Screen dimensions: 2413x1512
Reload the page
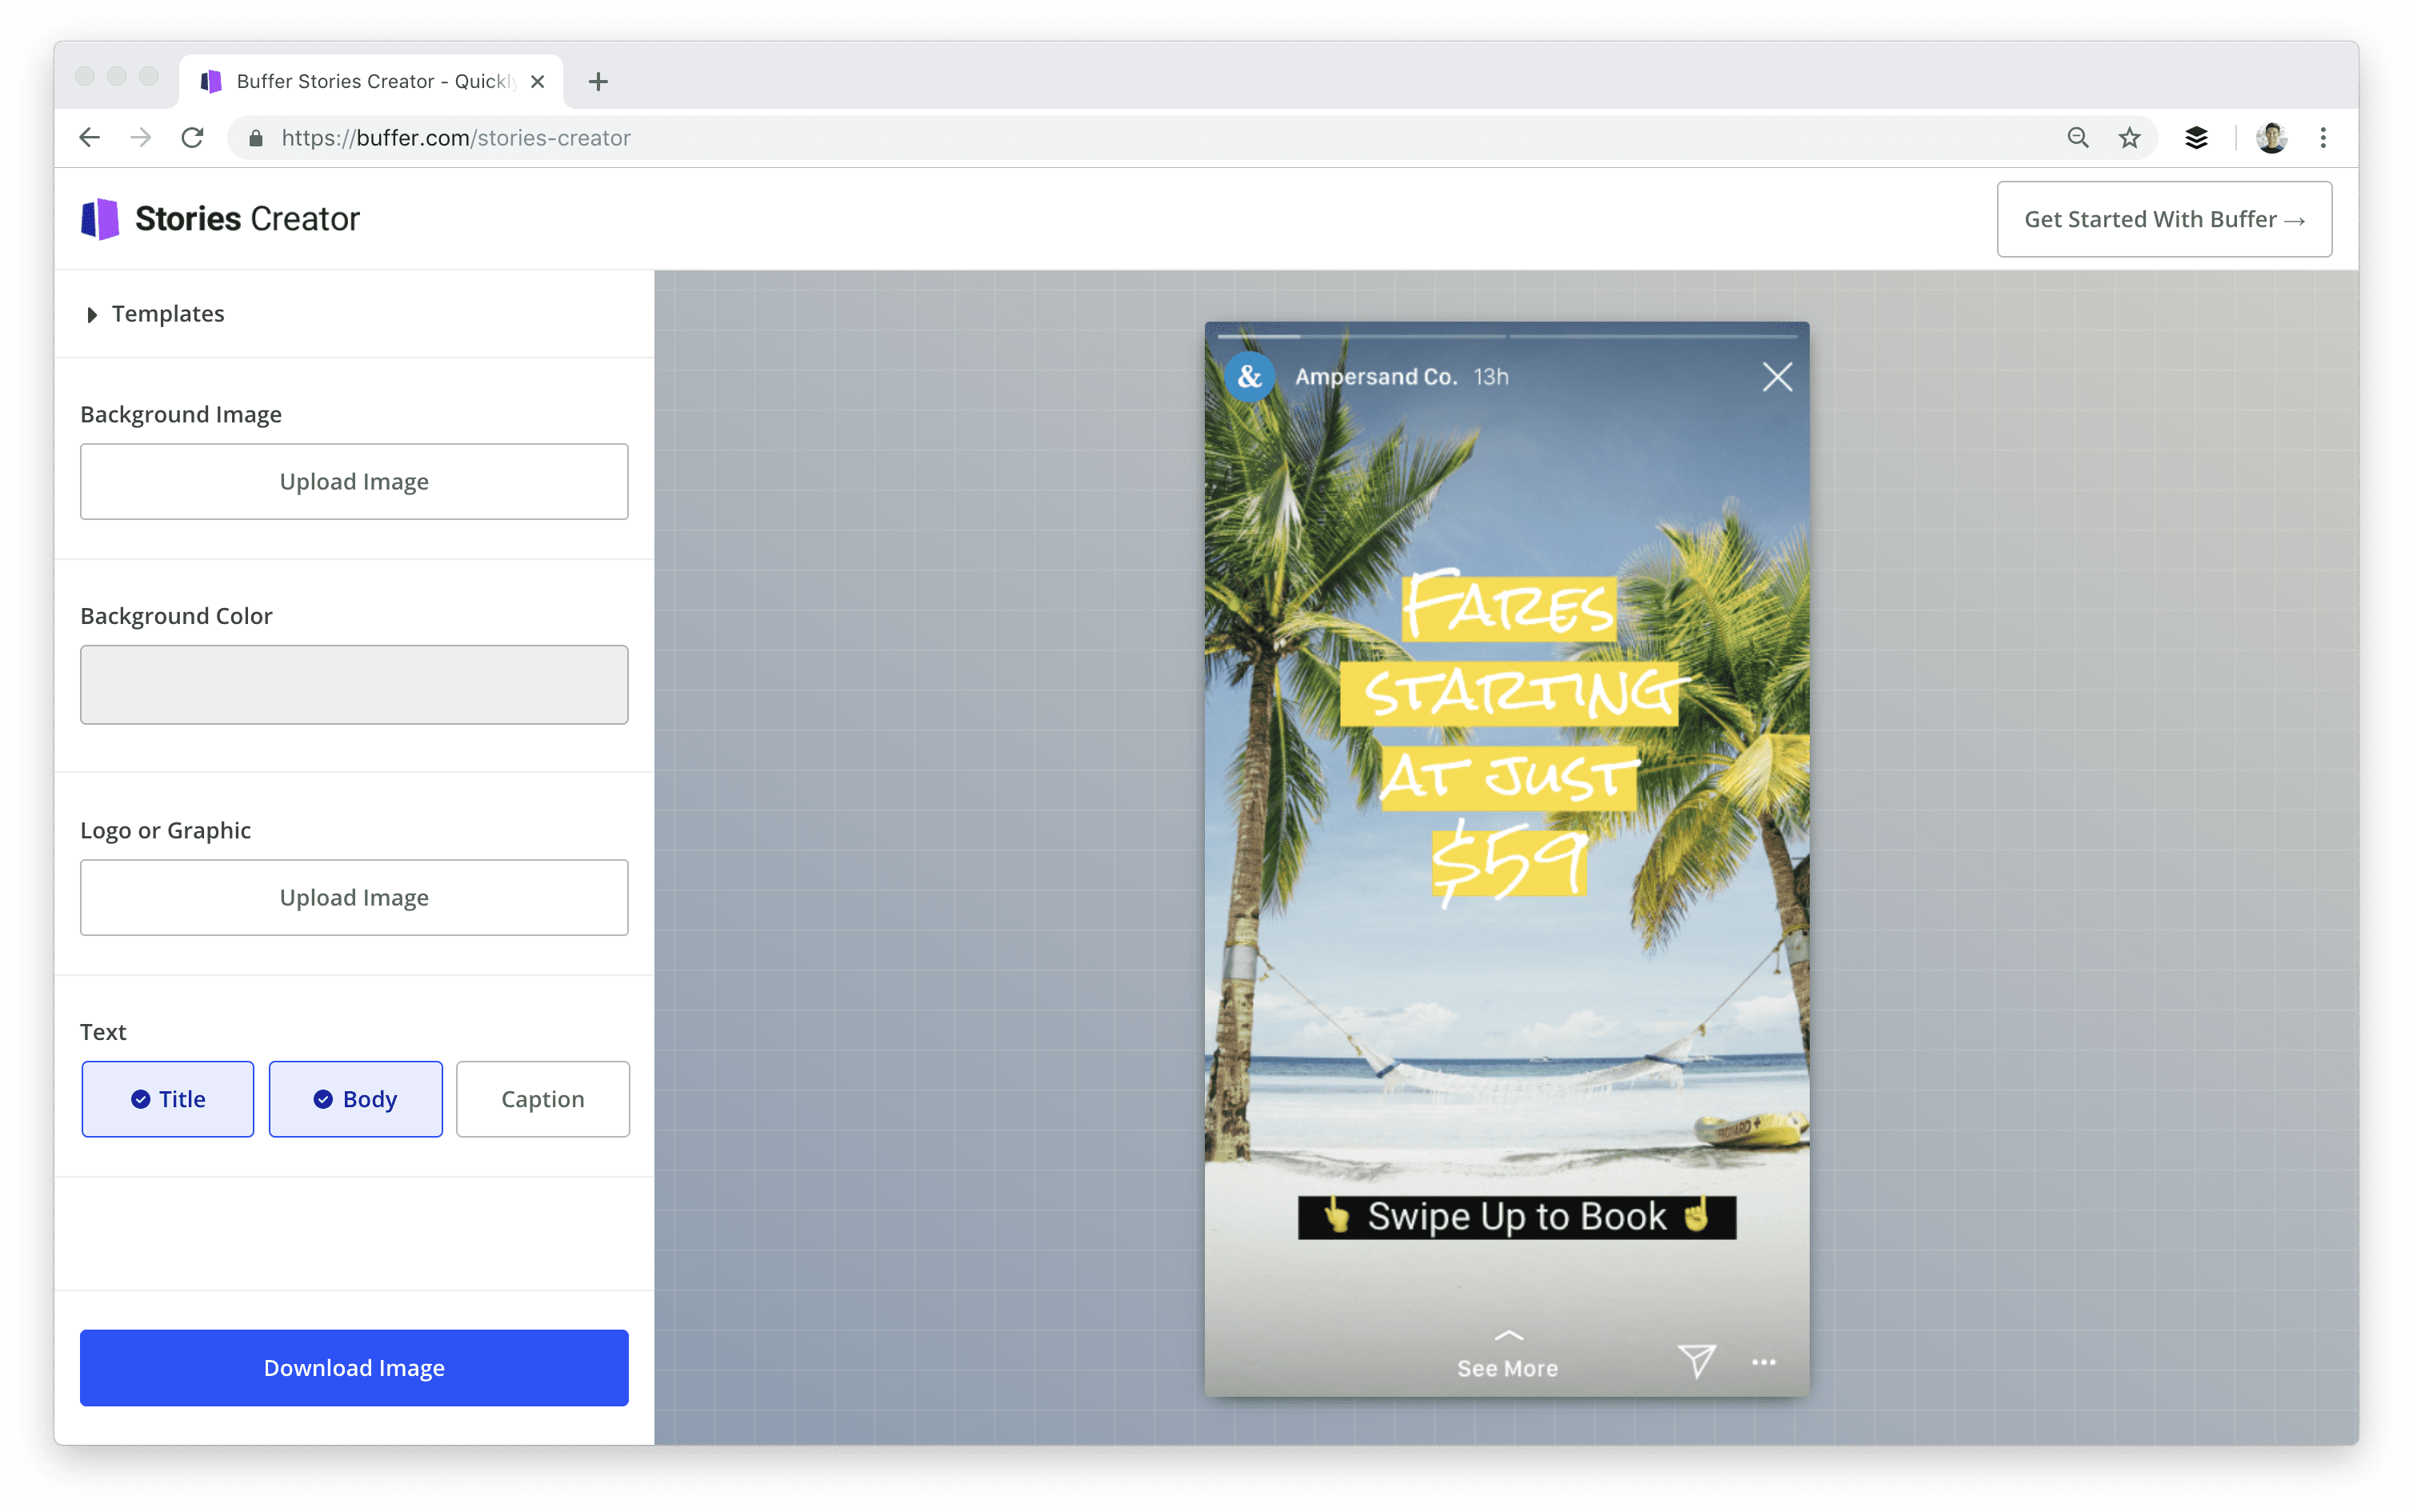[192, 137]
